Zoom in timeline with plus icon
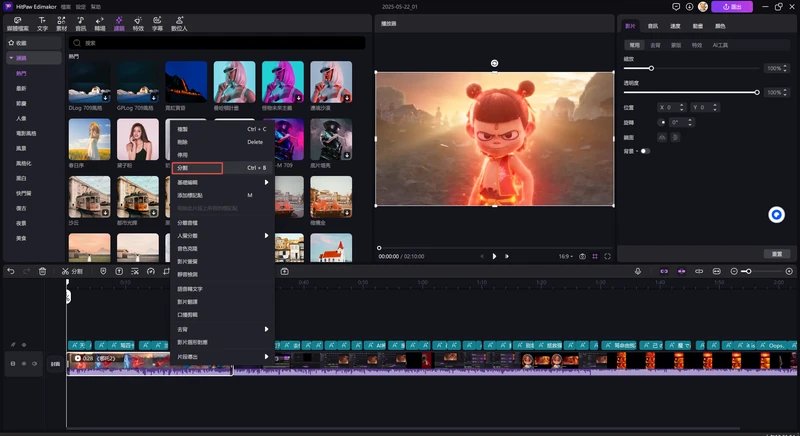This screenshot has width=800, height=436. tap(789, 271)
